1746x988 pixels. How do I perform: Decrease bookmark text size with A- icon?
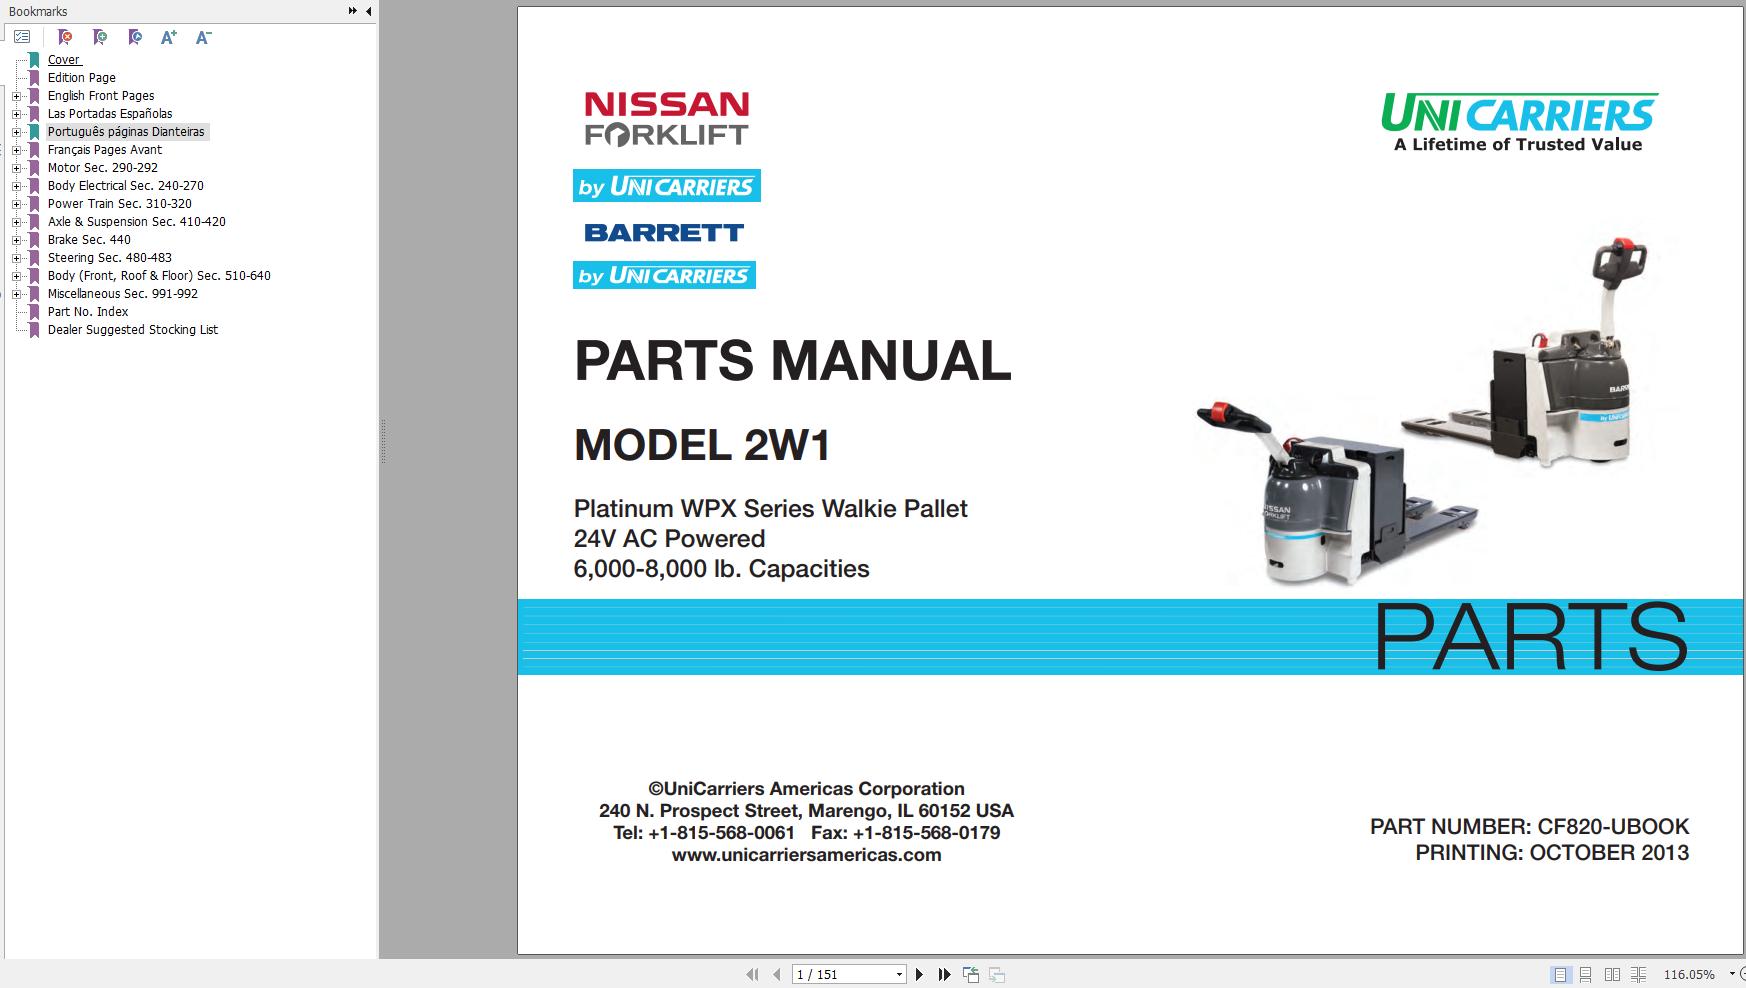point(203,37)
